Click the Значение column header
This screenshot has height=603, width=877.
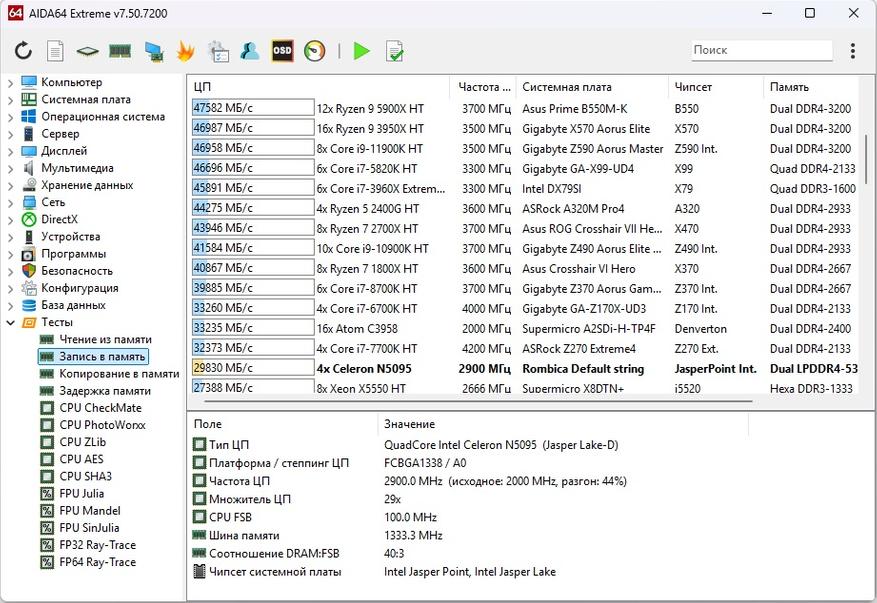tap(563, 424)
